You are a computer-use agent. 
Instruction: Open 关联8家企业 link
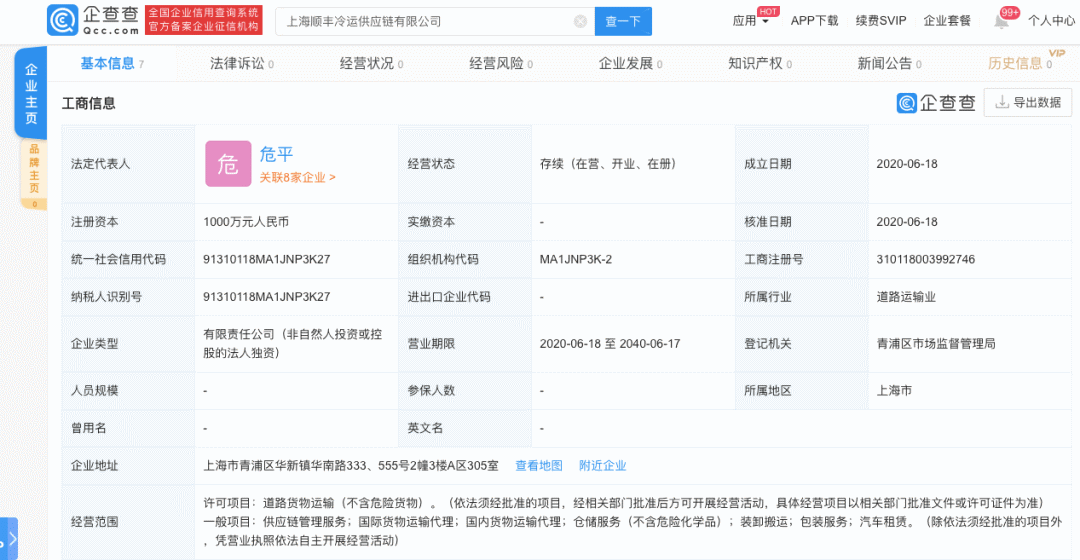coord(298,178)
